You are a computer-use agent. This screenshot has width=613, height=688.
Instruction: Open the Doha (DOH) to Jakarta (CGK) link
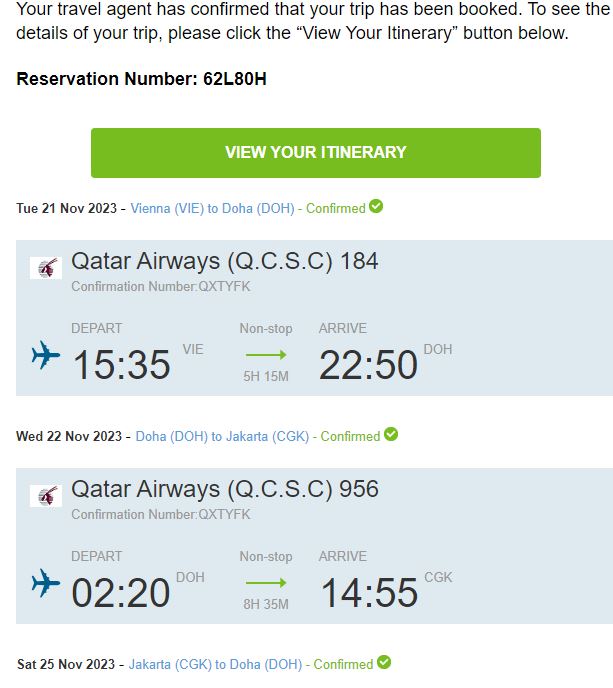[x=222, y=437]
